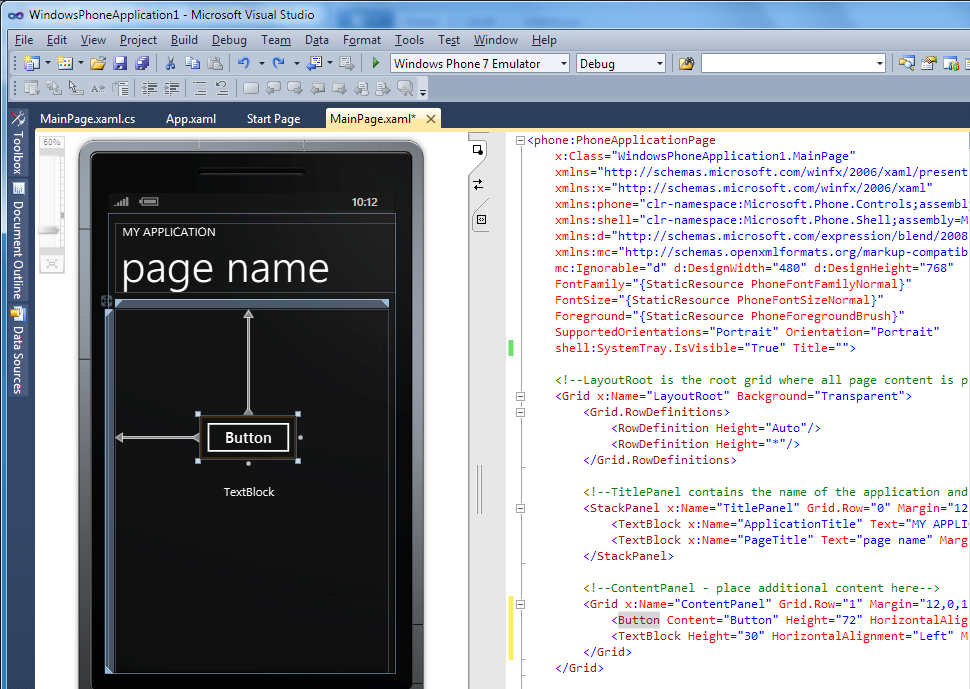This screenshot has height=689, width=970.
Task: Save the current file with Save icon
Action: coord(120,63)
